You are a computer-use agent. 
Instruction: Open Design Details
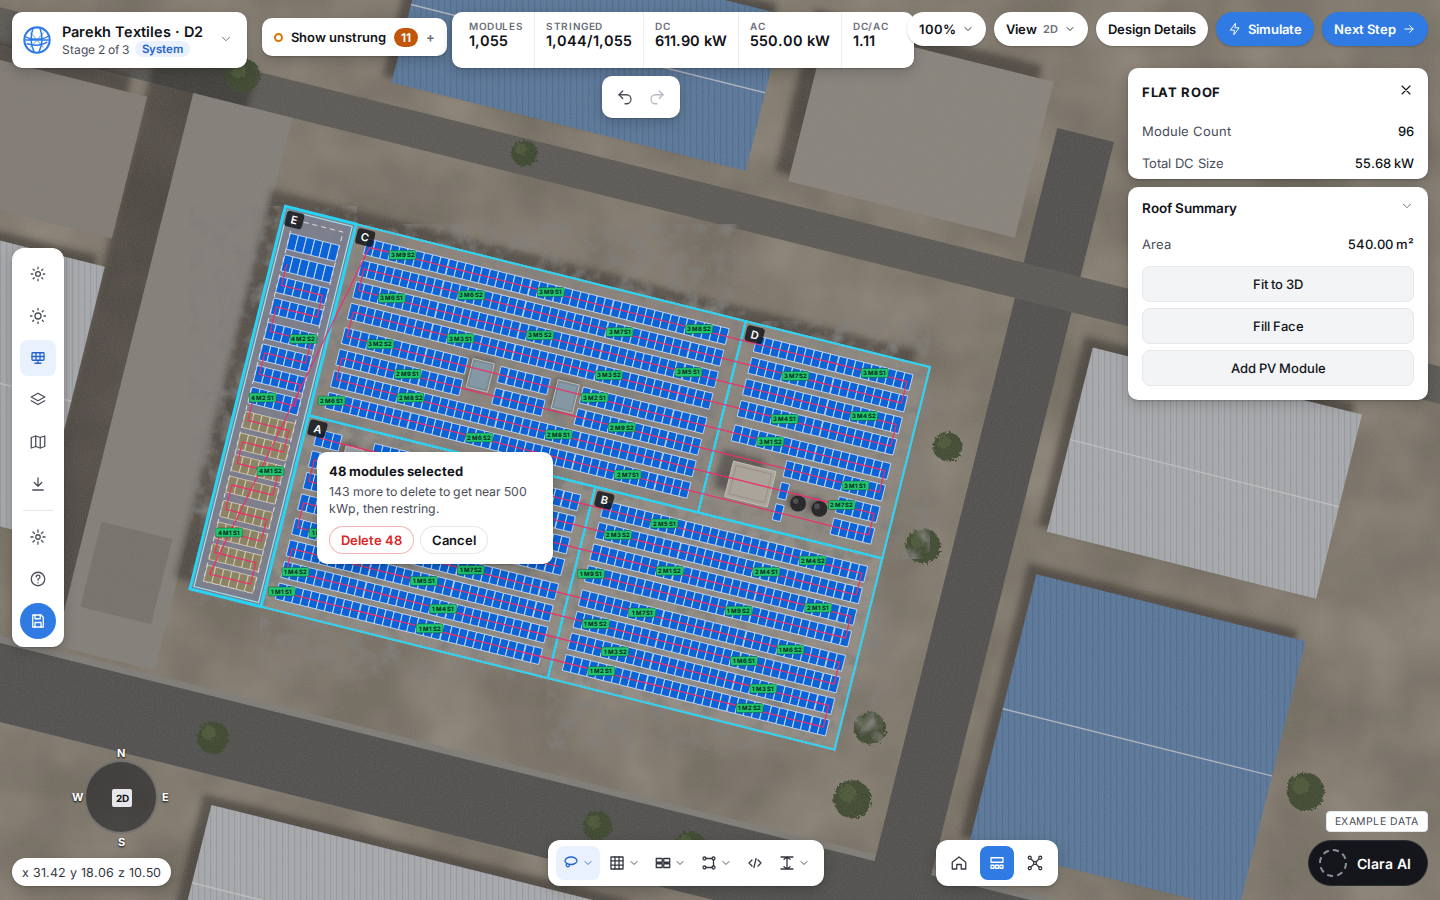[x=1152, y=29]
